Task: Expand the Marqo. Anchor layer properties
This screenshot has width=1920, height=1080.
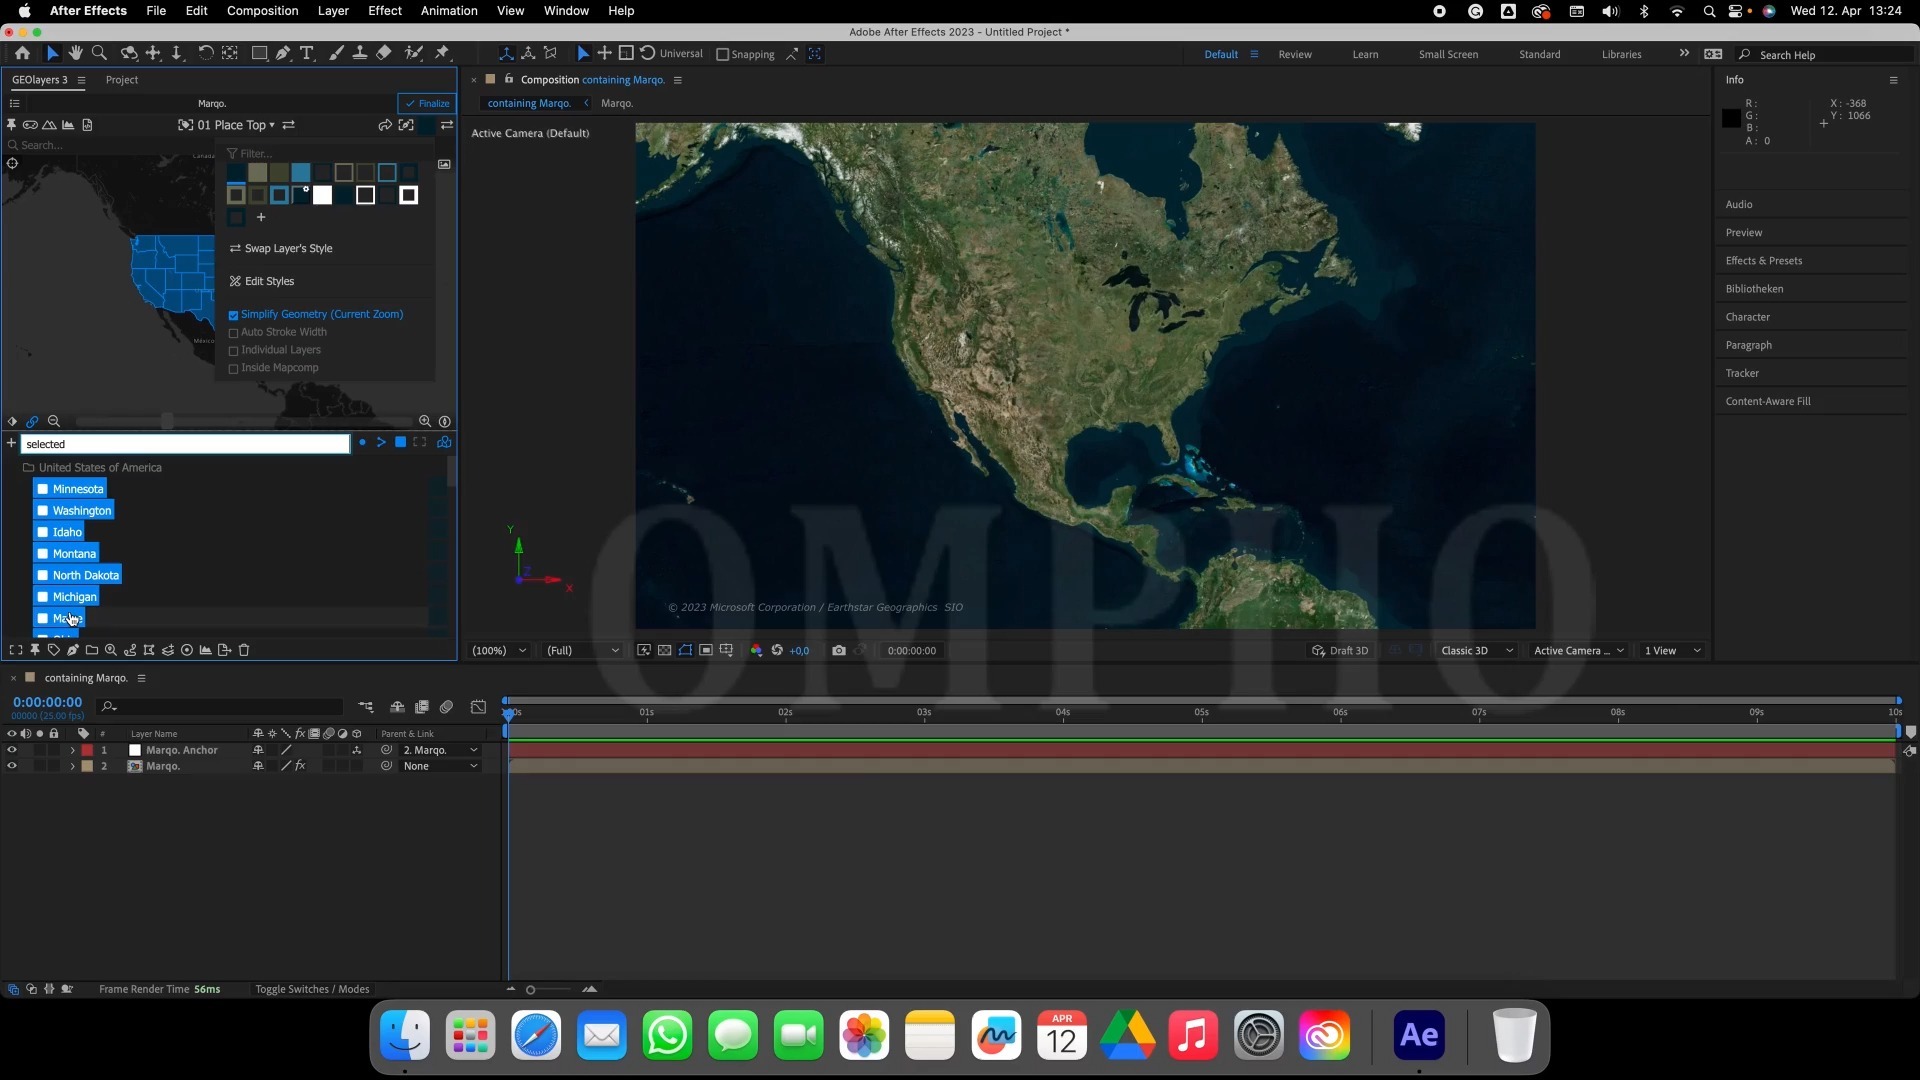Action: tap(72, 750)
